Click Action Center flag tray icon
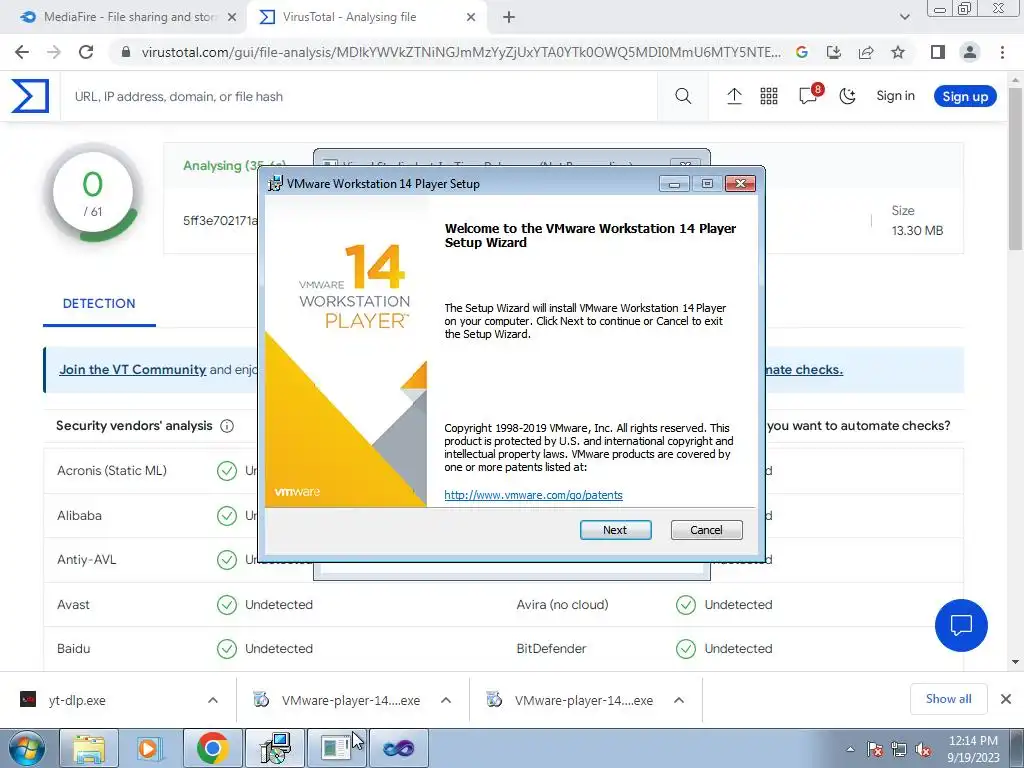1024x768 pixels. pos(875,749)
